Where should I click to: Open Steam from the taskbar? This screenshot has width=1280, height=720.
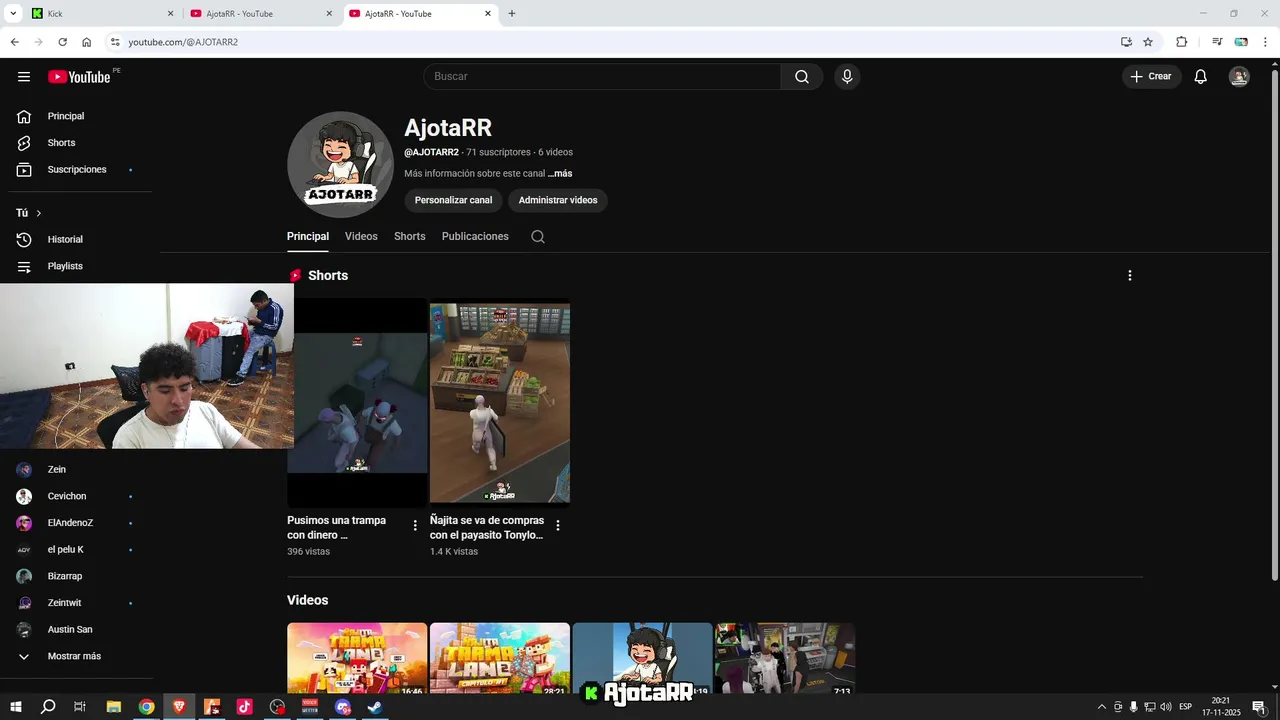click(x=375, y=707)
